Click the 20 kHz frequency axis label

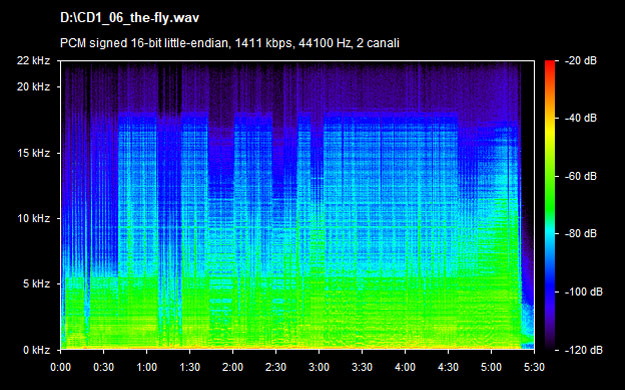[x=33, y=87]
